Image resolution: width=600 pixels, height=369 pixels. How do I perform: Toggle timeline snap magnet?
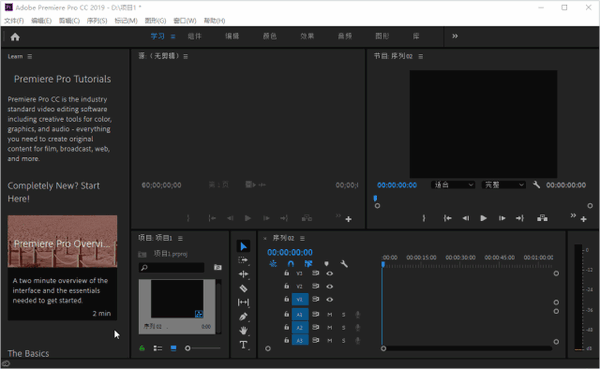(x=291, y=264)
